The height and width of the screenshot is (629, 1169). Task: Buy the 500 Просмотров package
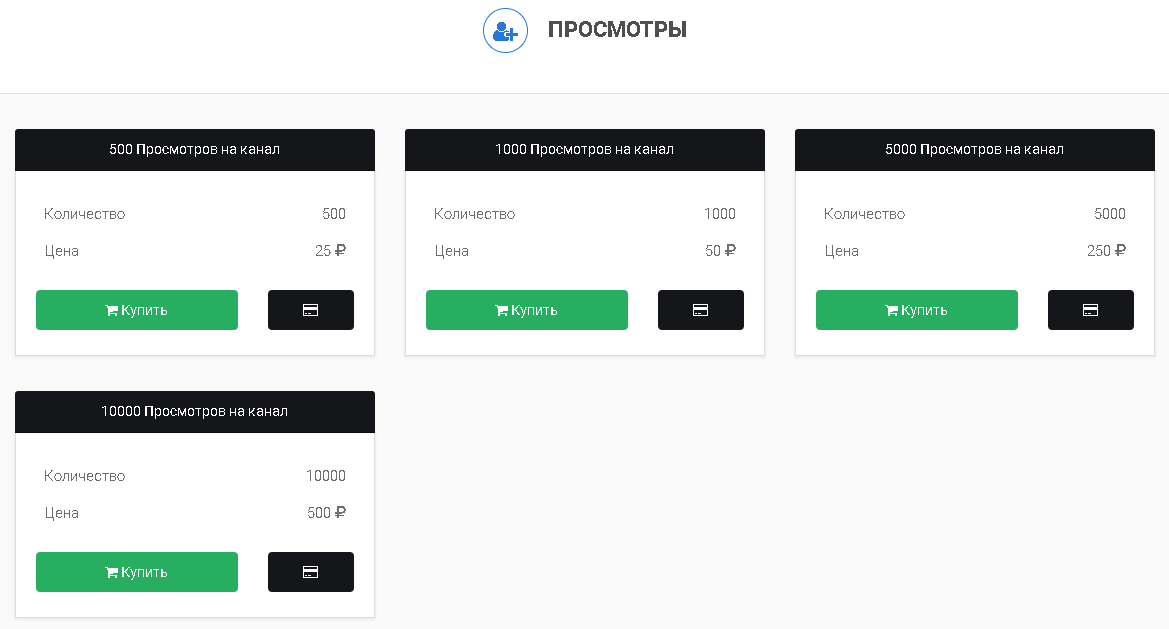click(137, 310)
